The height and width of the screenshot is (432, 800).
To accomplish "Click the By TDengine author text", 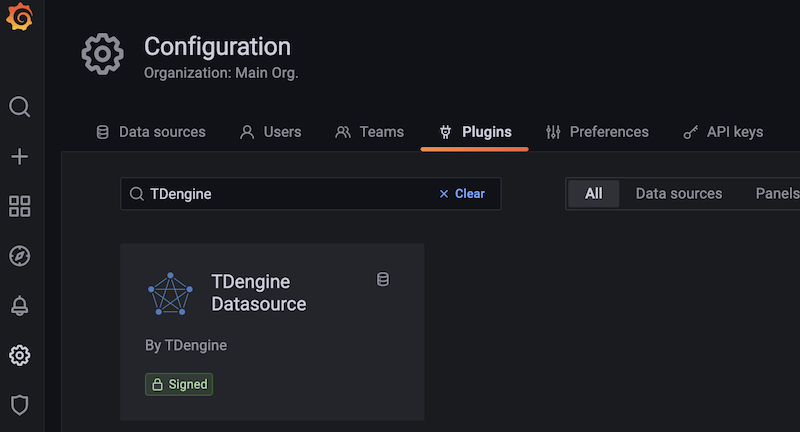I will point(186,345).
